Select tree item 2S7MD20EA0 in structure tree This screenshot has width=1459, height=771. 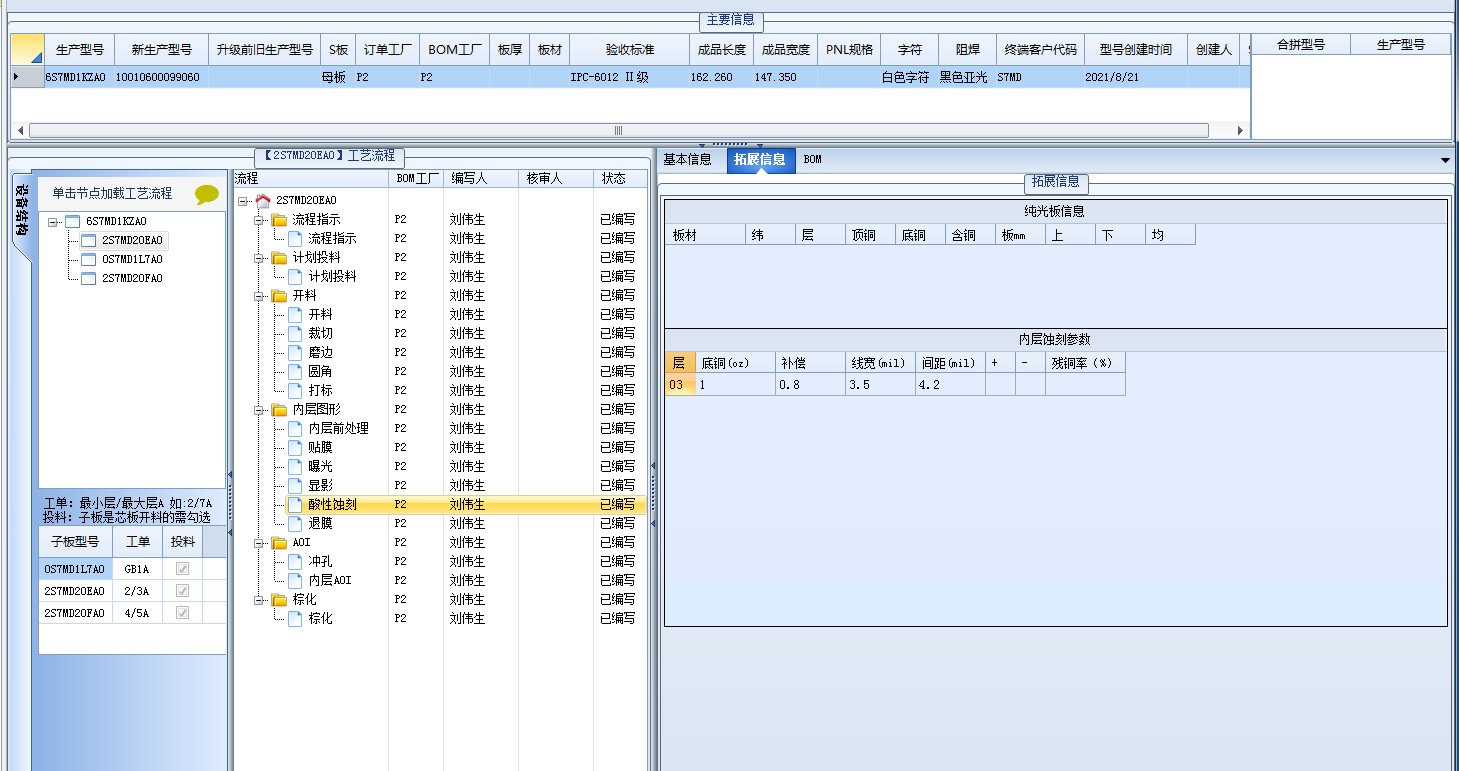tap(131, 240)
